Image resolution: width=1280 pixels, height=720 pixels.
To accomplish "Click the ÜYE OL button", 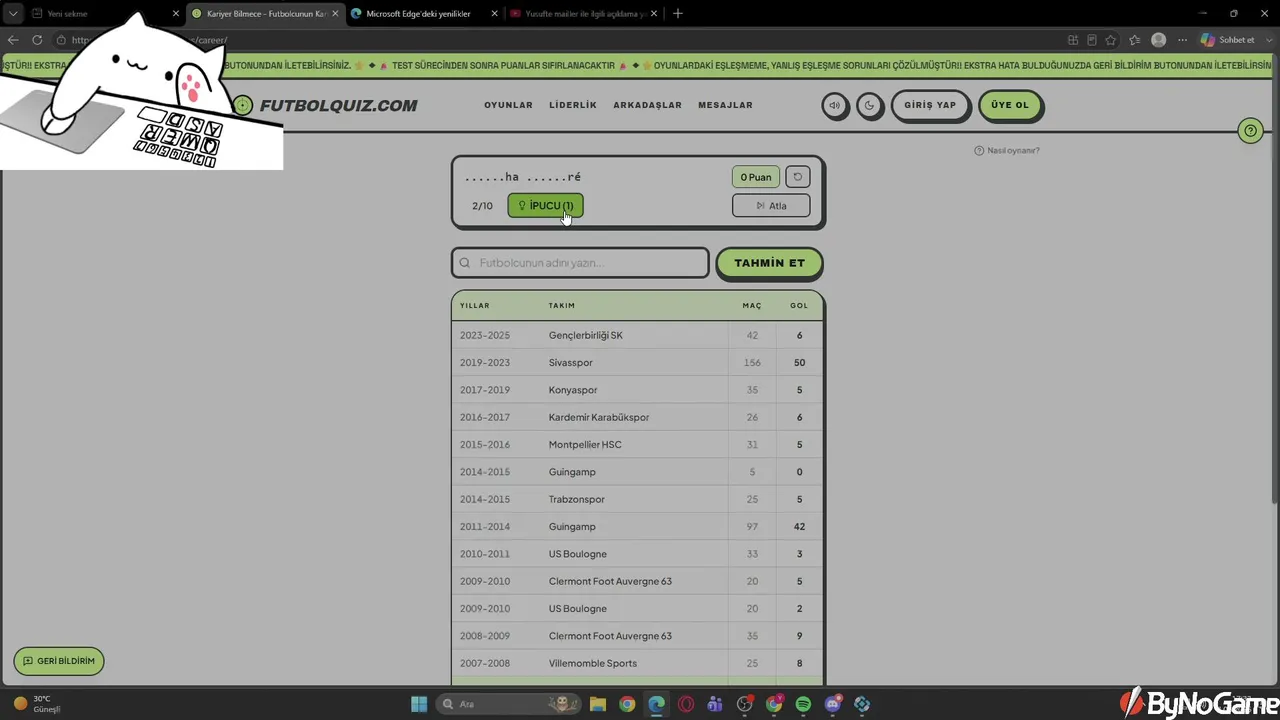I will tap(1010, 105).
